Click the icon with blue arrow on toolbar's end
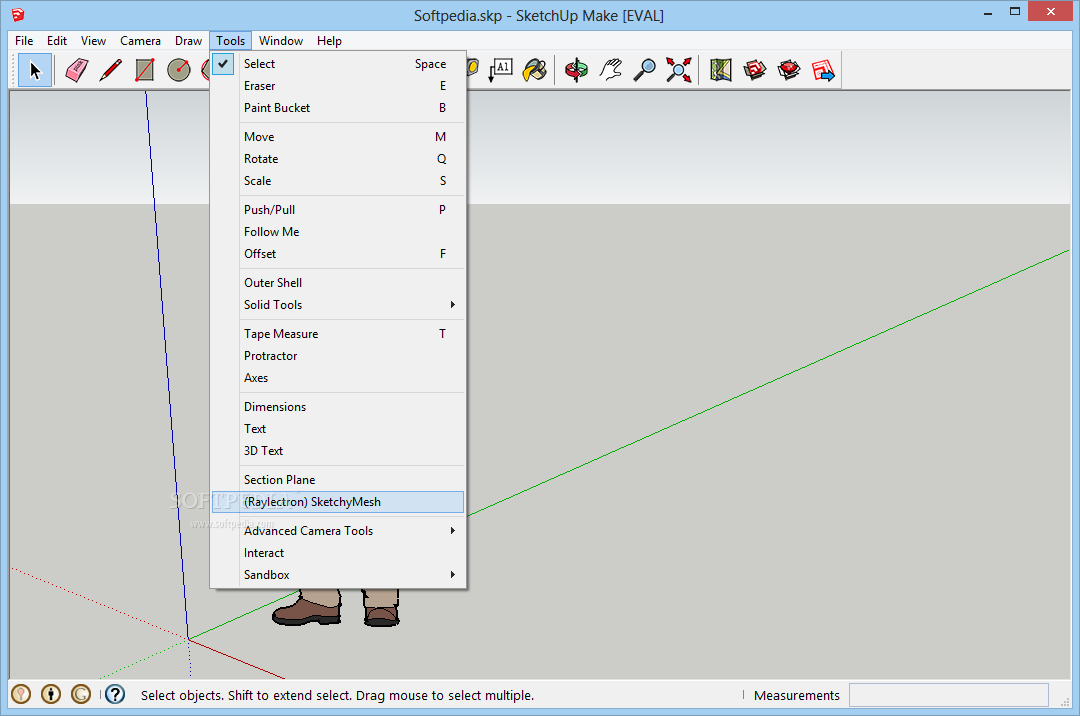The height and width of the screenshot is (716, 1080). [823, 70]
